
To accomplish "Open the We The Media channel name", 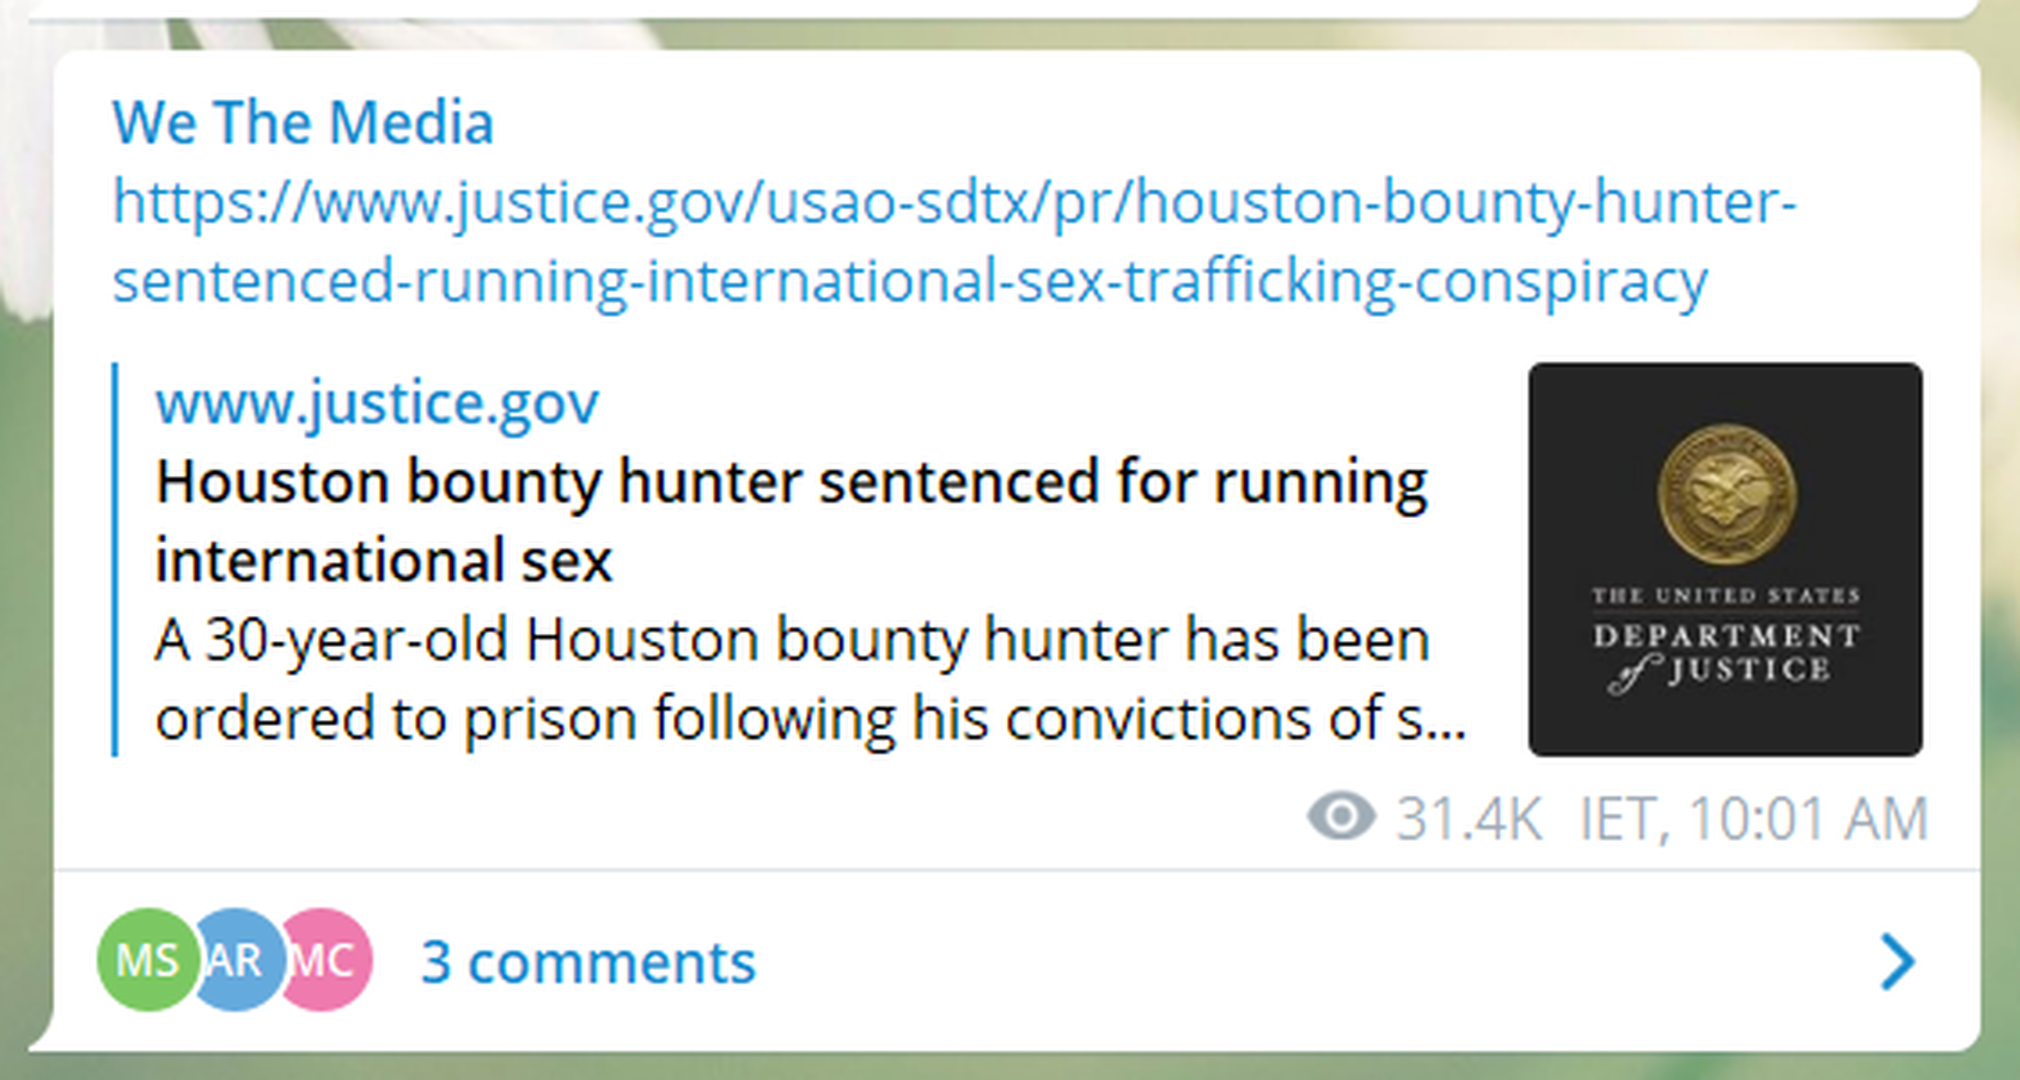I will click(x=302, y=123).
